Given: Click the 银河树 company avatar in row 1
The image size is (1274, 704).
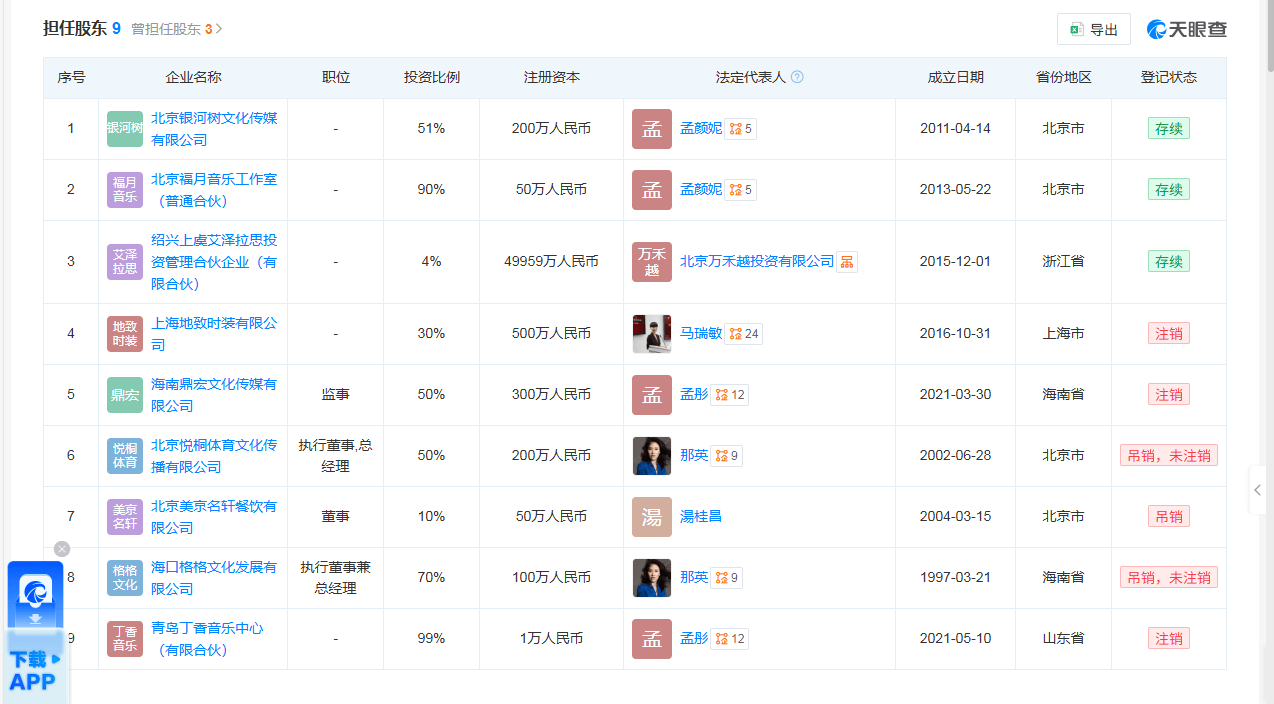Looking at the screenshot, I should point(124,128).
